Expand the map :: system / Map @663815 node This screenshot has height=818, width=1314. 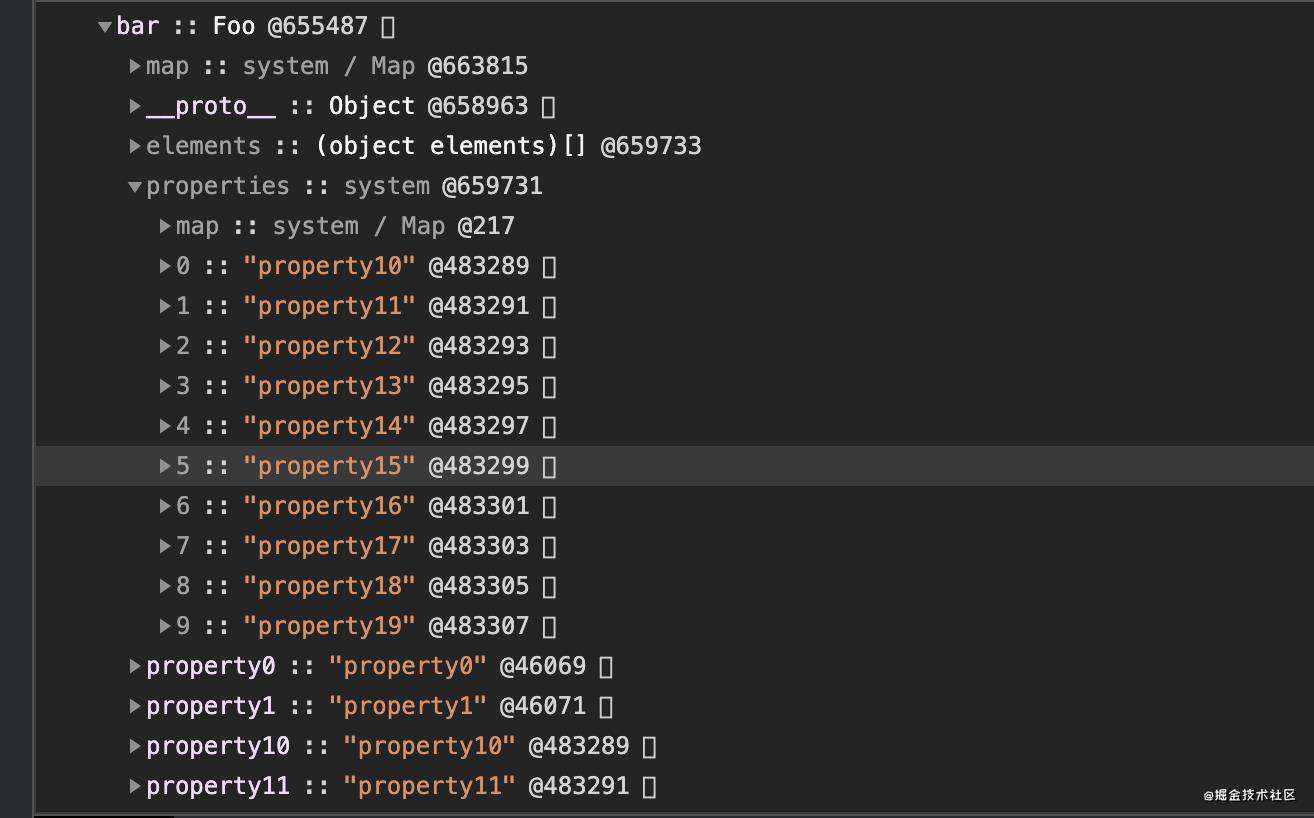click(x=135, y=66)
